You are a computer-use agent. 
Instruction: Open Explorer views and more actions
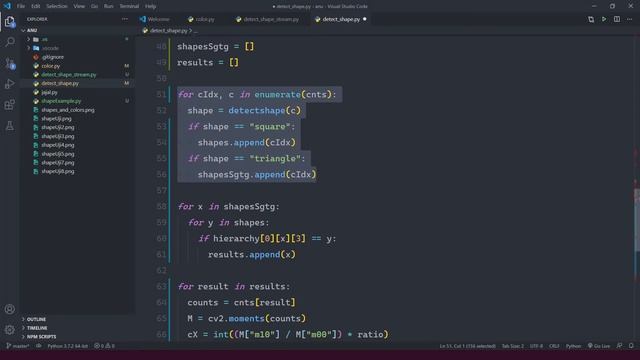[x=124, y=19]
